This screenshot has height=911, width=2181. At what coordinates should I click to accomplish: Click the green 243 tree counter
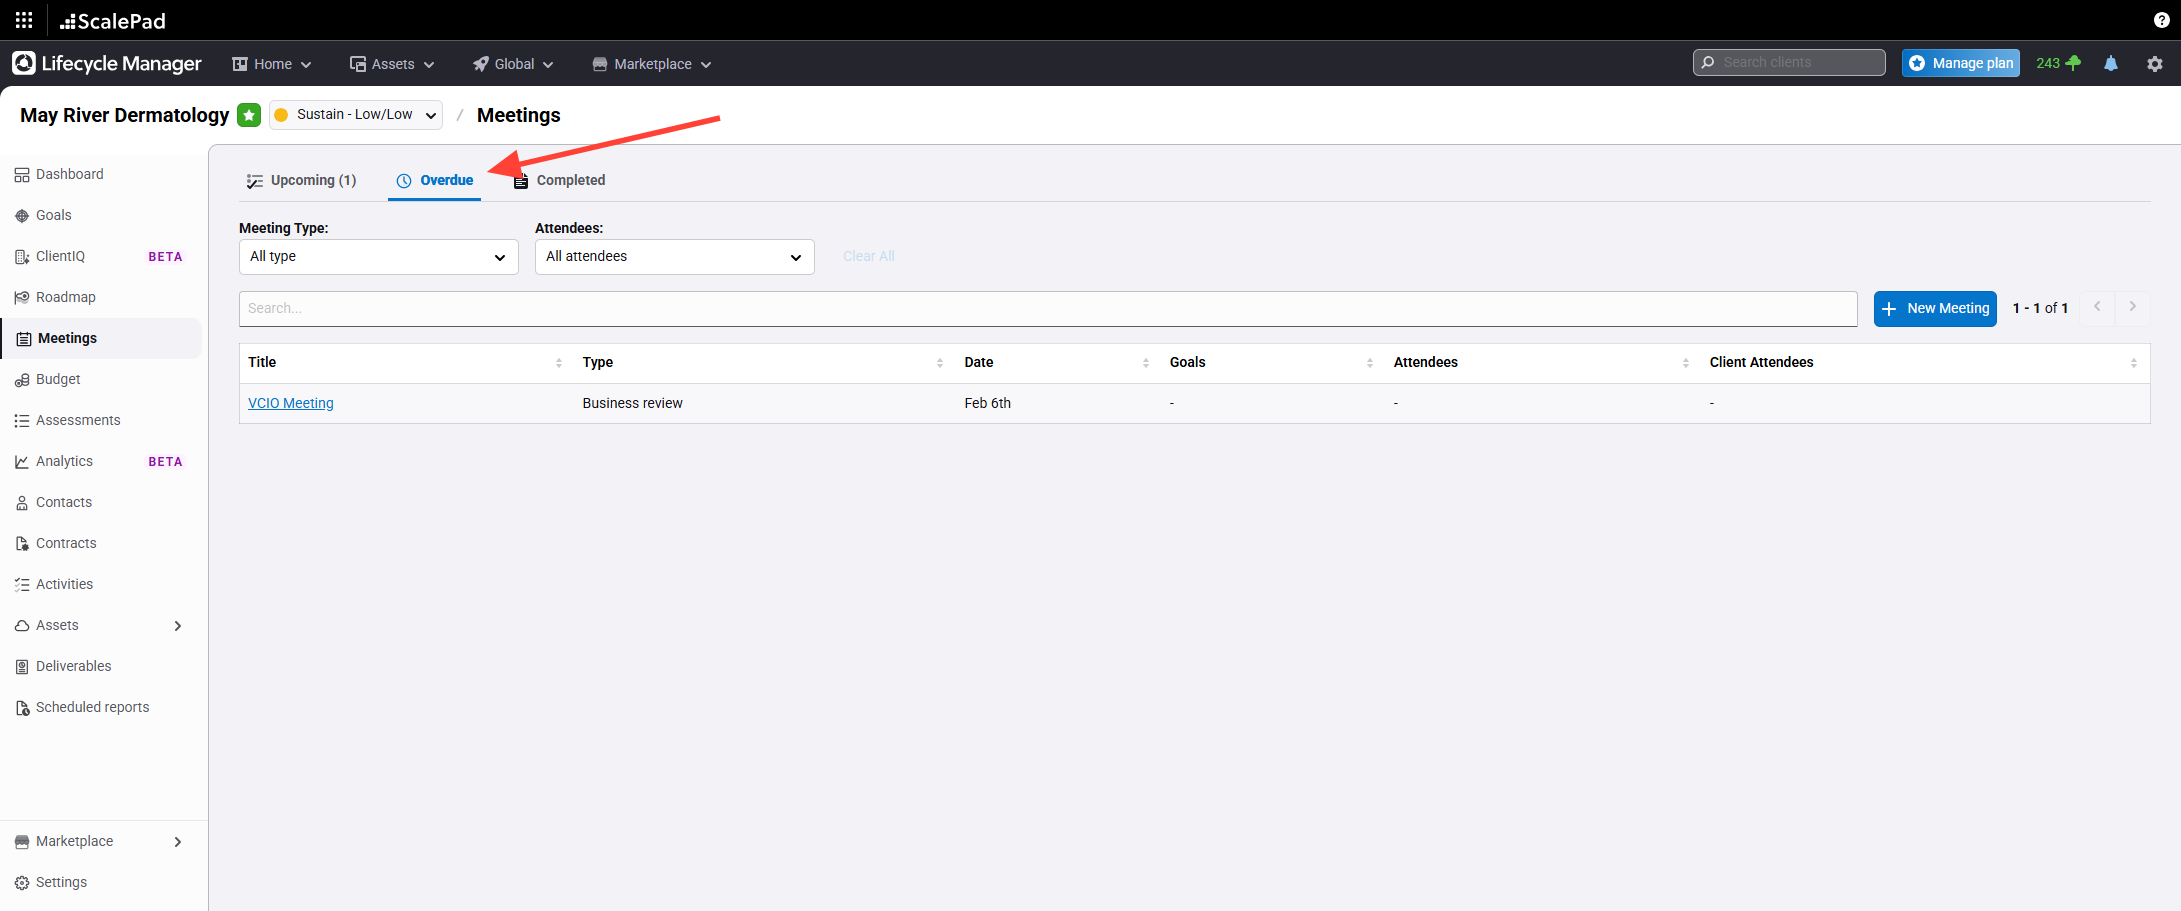(x=2058, y=63)
